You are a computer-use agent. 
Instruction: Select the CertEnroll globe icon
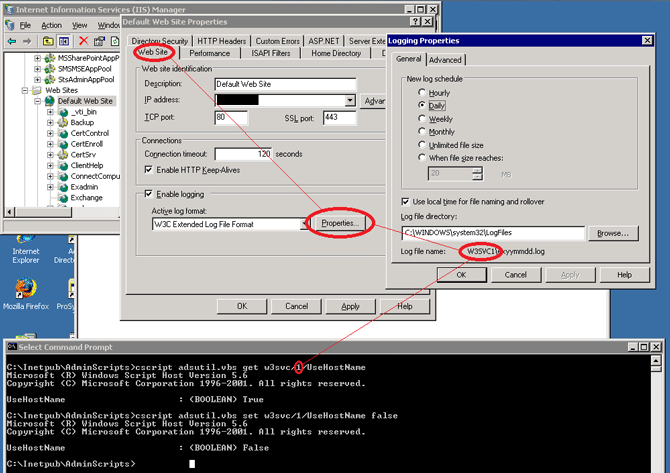click(63, 144)
